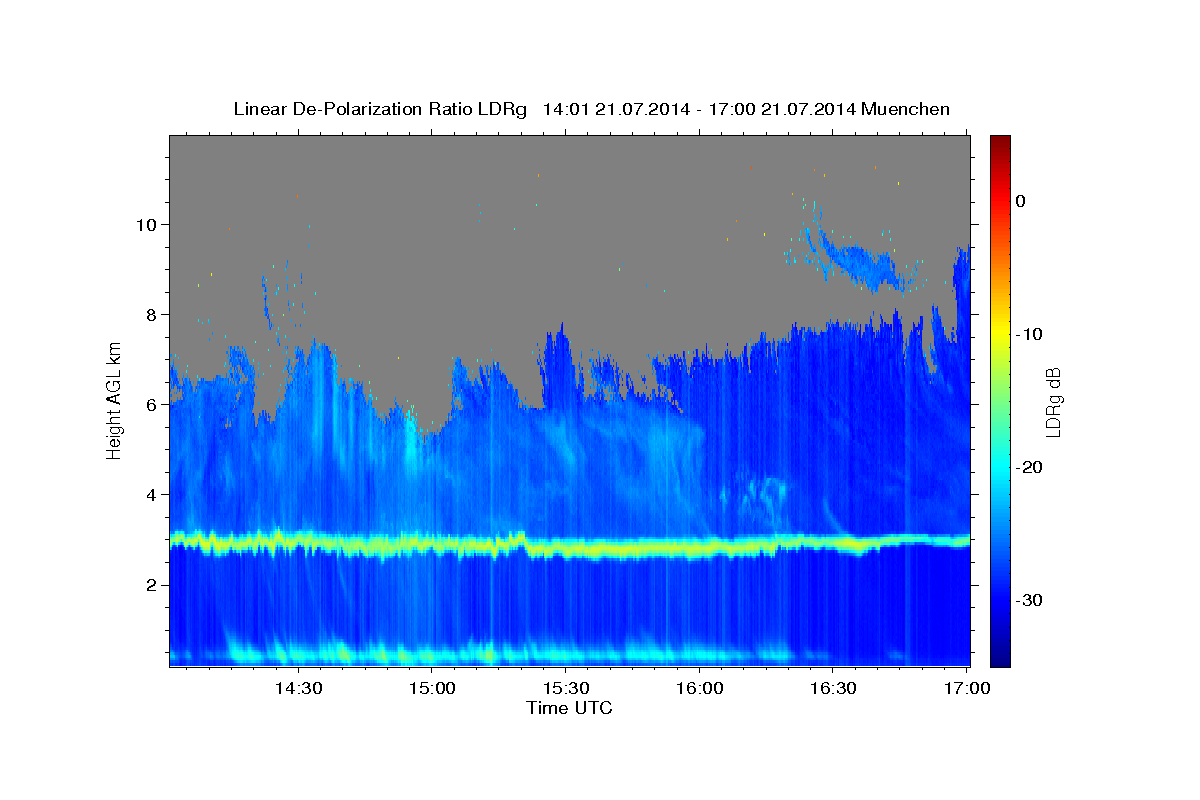This screenshot has width=1200, height=800.
Task: Click the 'LDRg dB' colorbar label
Action: click(x=1052, y=401)
